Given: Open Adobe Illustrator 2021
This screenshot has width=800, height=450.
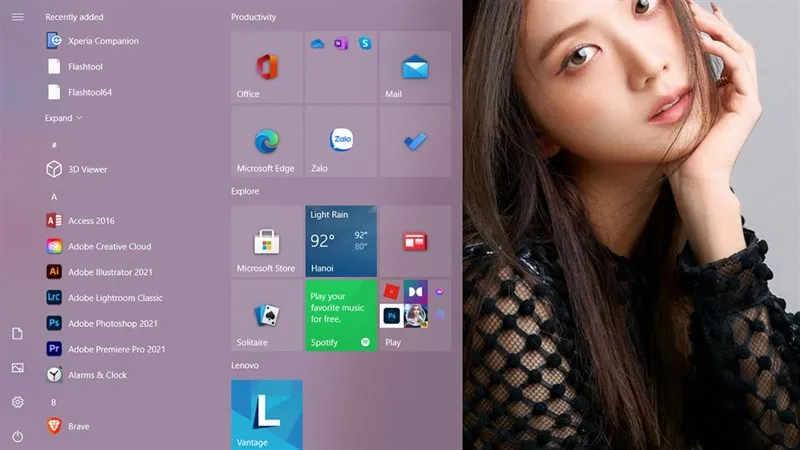Looking at the screenshot, I should [x=110, y=272].
